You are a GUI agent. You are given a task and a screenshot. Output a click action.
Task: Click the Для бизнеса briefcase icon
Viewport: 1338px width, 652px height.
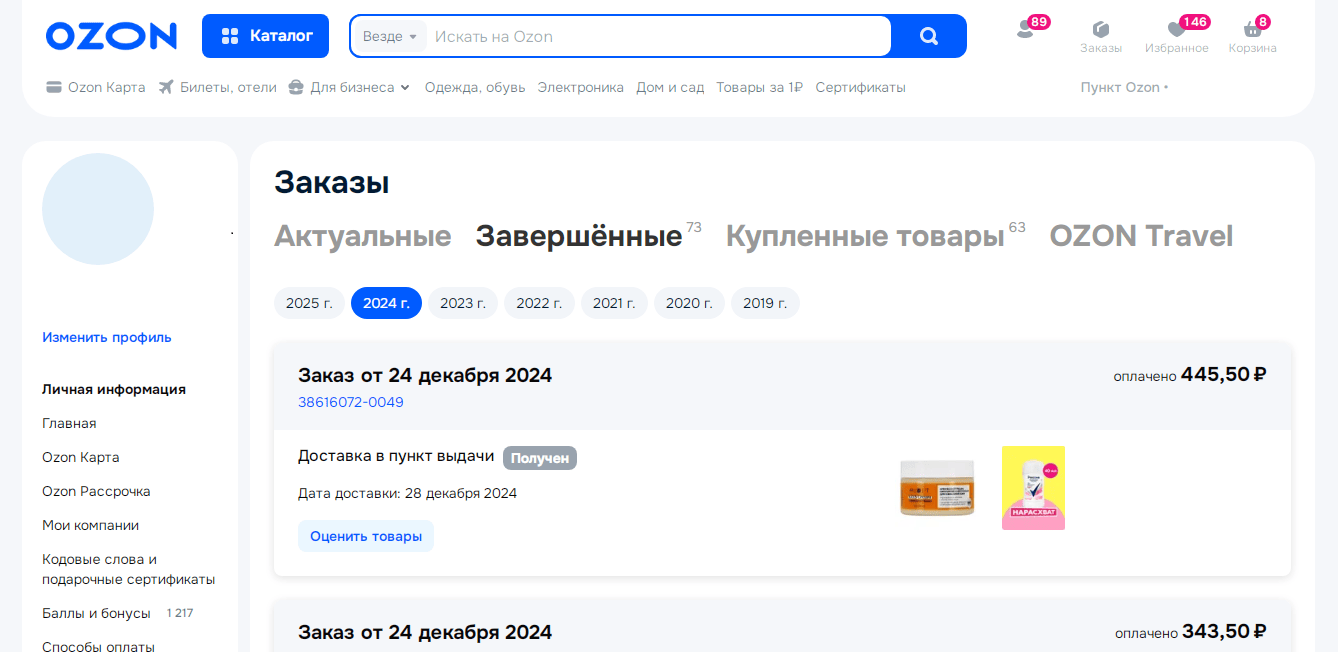pyautogui.click(x=296, y=87)
